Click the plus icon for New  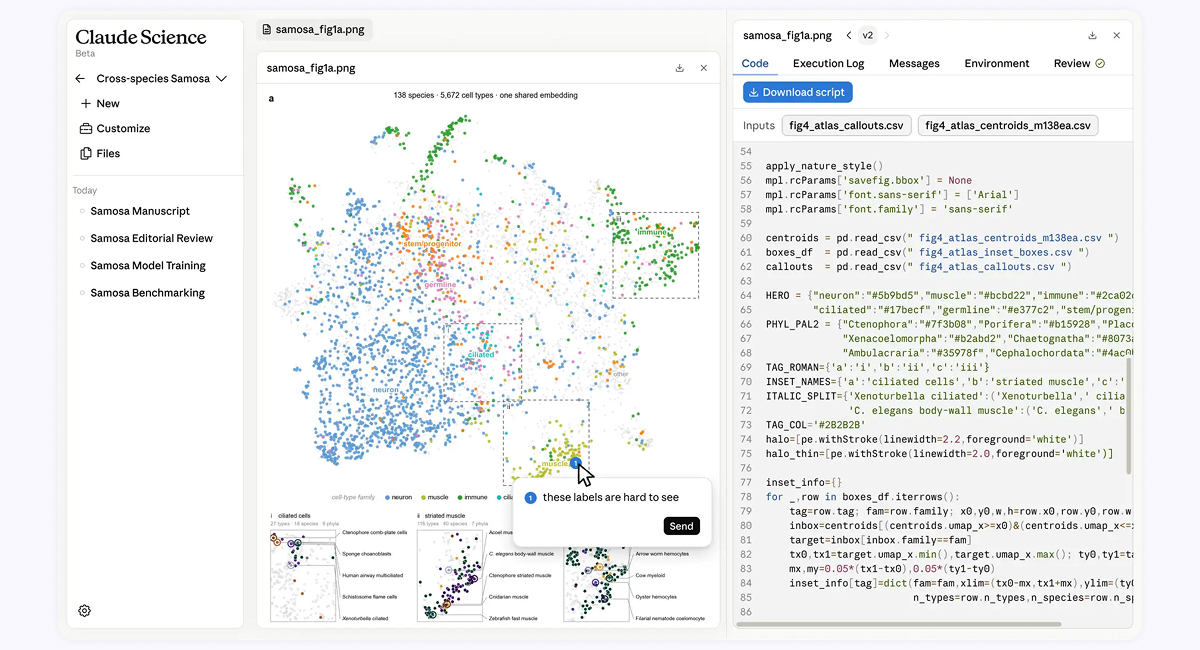[x=86, y=104]
